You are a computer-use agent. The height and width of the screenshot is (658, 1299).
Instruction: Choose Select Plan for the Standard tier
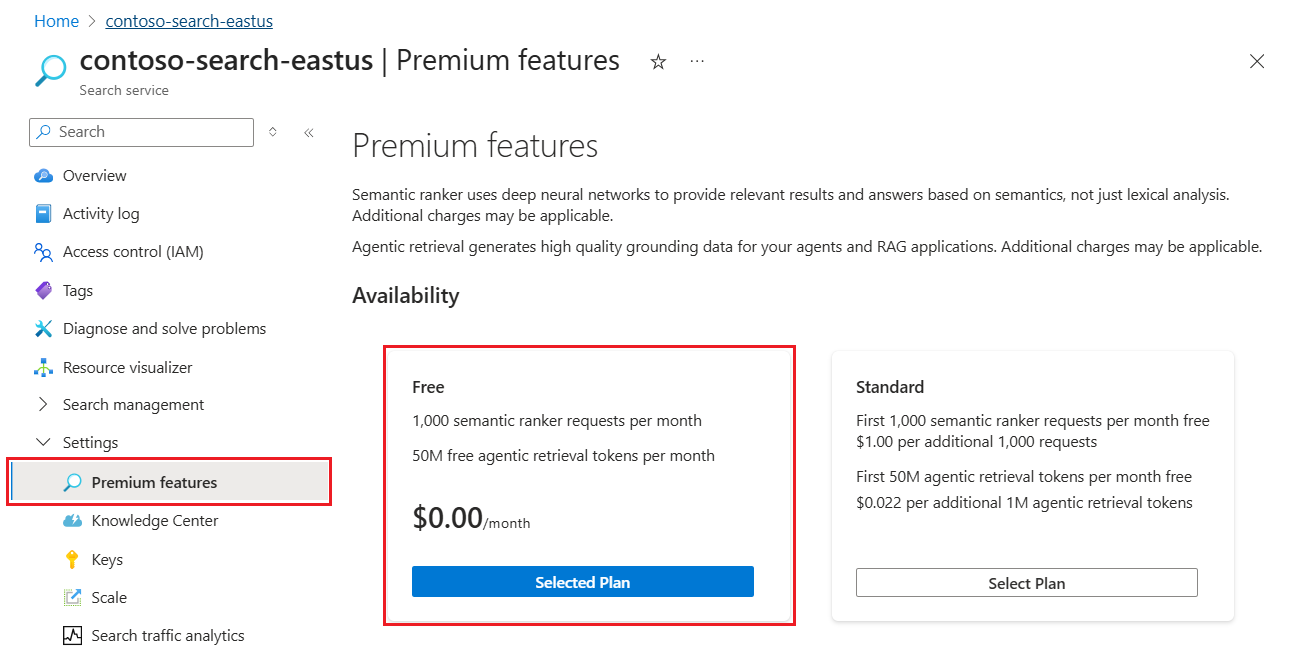tap(1027, 582)
